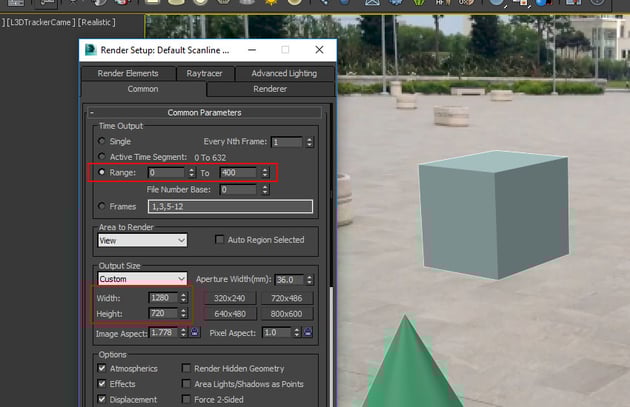This screenshot has height=407, width=630.
Task: Click the 3ds Max icon in Render Setup title bar
Action: tap(90, 50)
